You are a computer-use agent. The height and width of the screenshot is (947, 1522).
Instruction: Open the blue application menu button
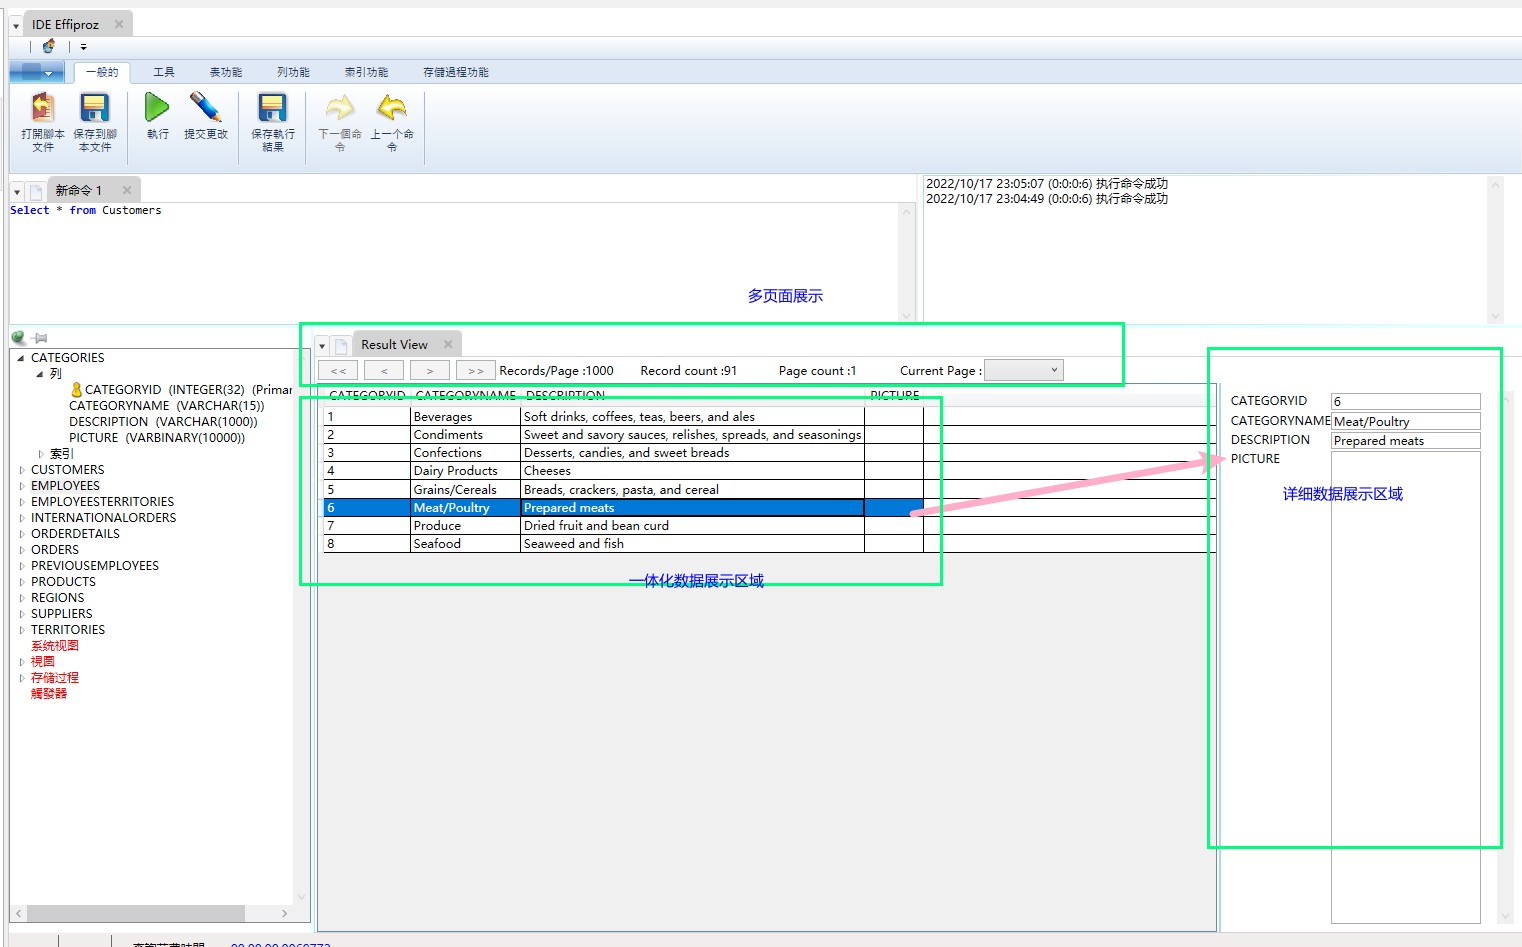click(x=37, y=72)
